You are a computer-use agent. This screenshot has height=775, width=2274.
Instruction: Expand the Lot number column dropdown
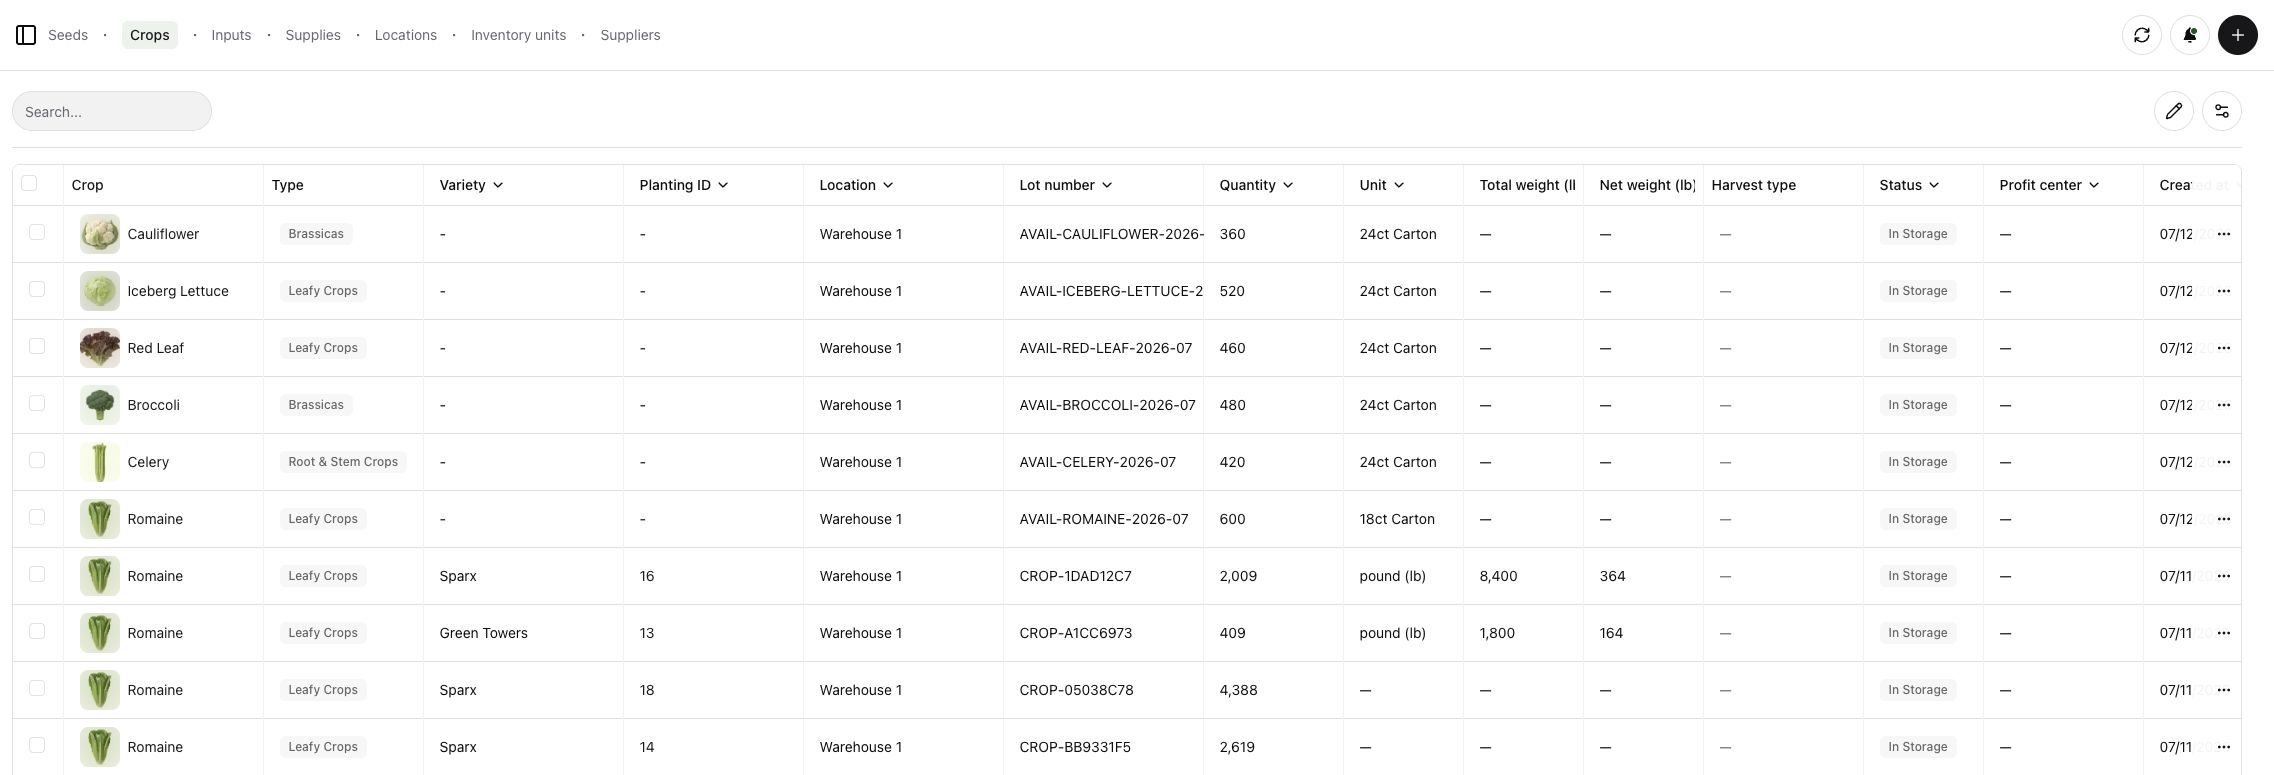(1107, 185)
